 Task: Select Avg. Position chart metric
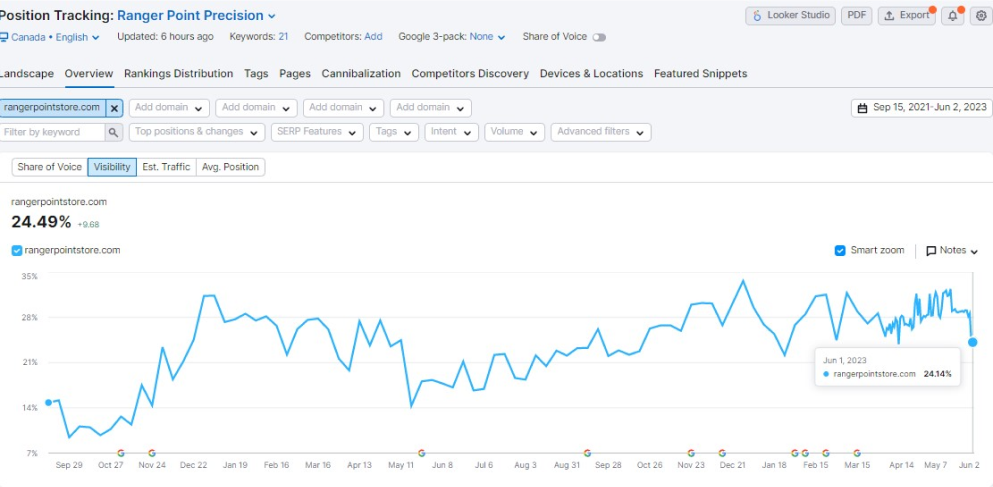tap(231, 167)
